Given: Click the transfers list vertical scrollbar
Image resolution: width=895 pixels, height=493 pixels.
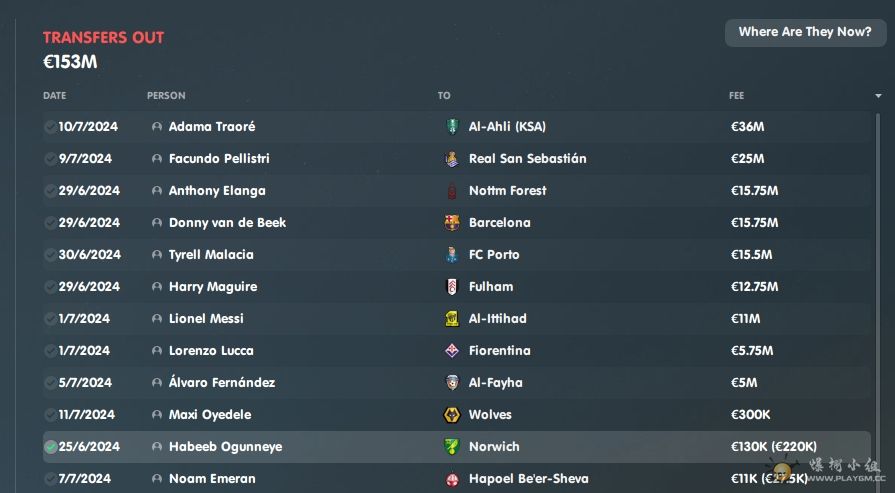Looking at the screenshot, I should click(878, 297).
